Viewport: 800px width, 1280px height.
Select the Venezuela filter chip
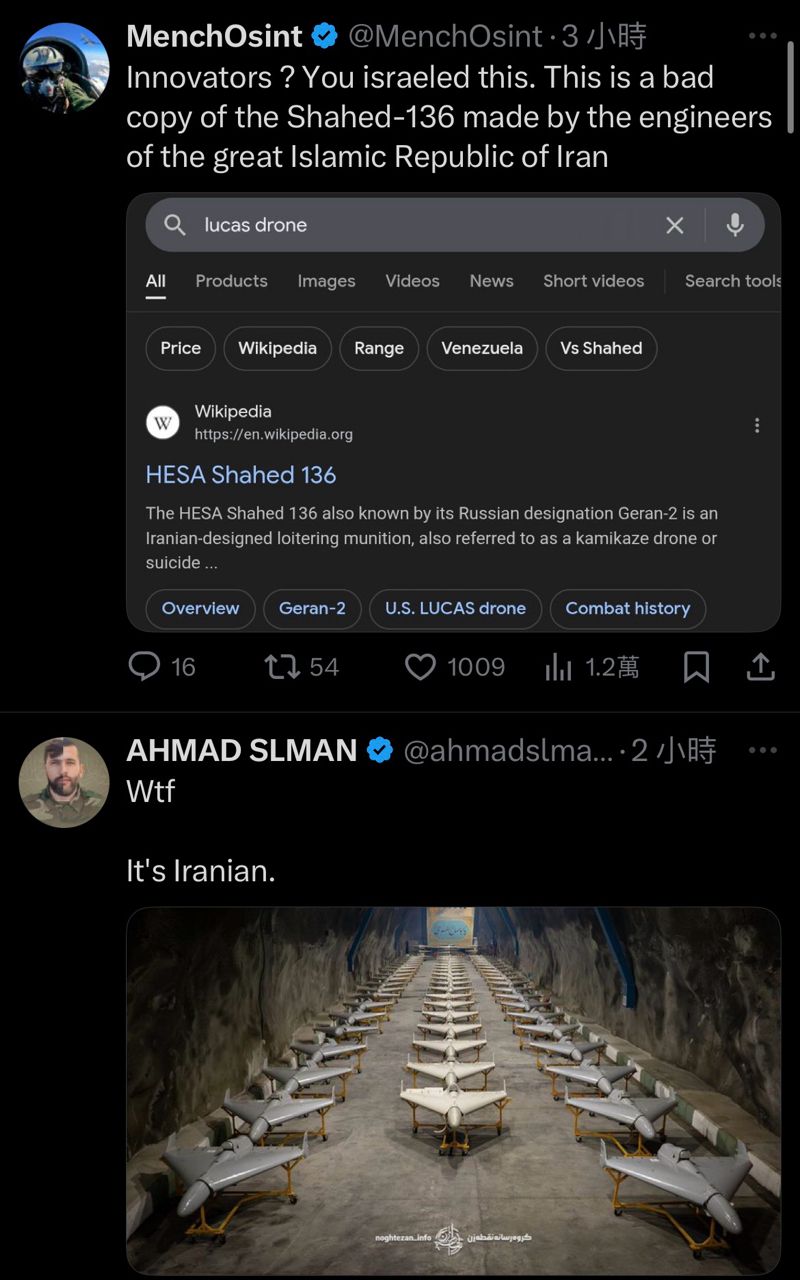click(482, 348)
